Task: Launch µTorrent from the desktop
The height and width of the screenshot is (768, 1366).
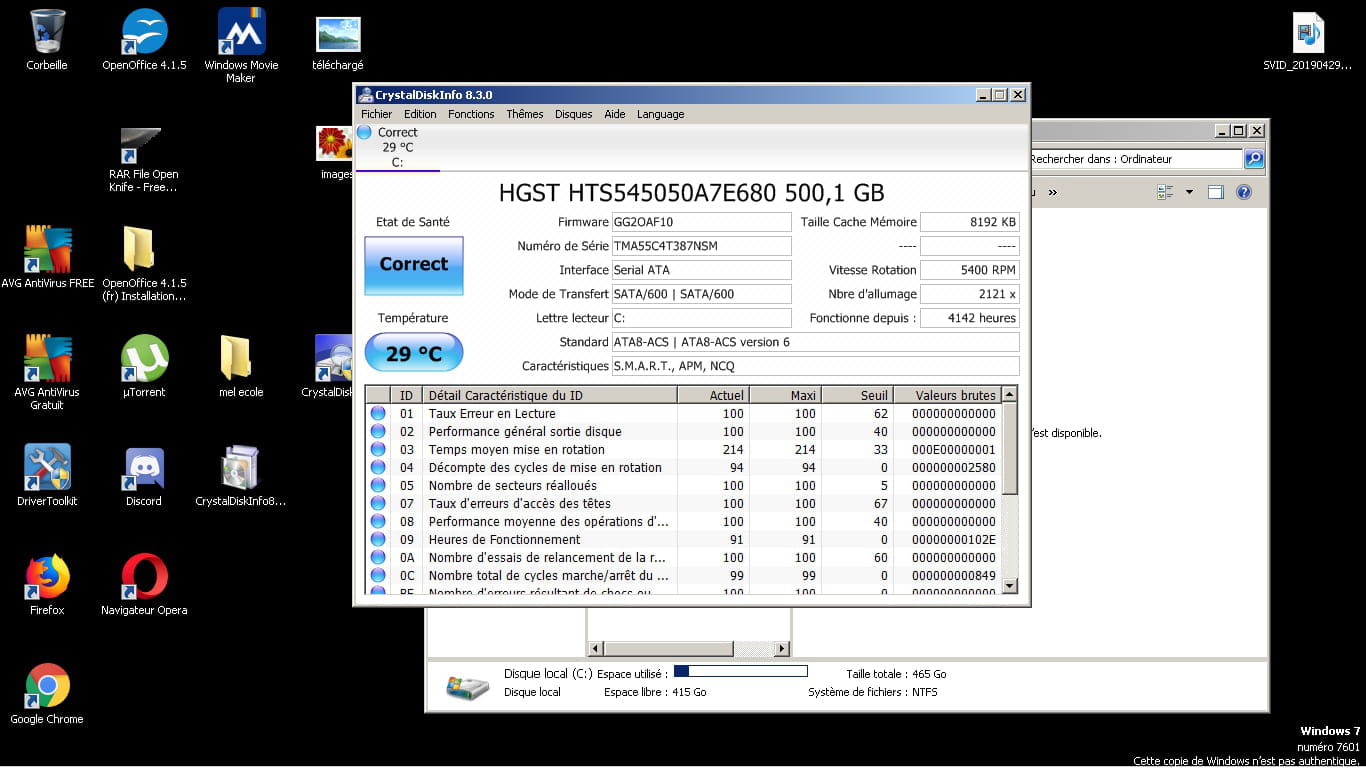Action: click(x=144, y=360)
